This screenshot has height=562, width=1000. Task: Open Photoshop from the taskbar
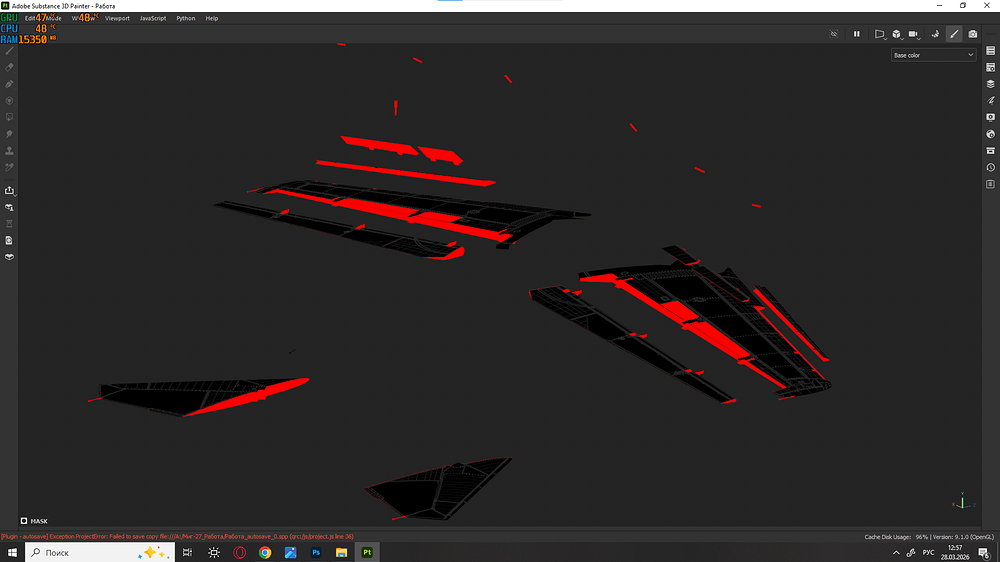point(316,552)
